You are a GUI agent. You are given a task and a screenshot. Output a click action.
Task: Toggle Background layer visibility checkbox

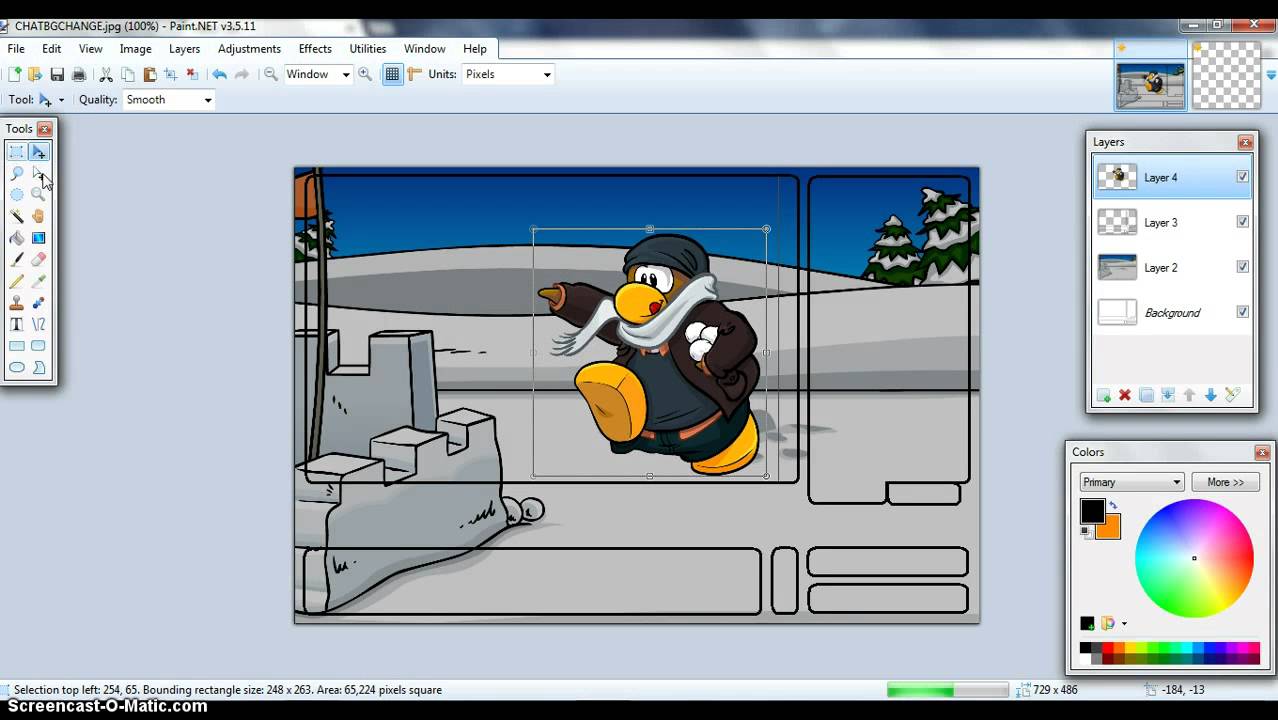(x=1242, y=311)
